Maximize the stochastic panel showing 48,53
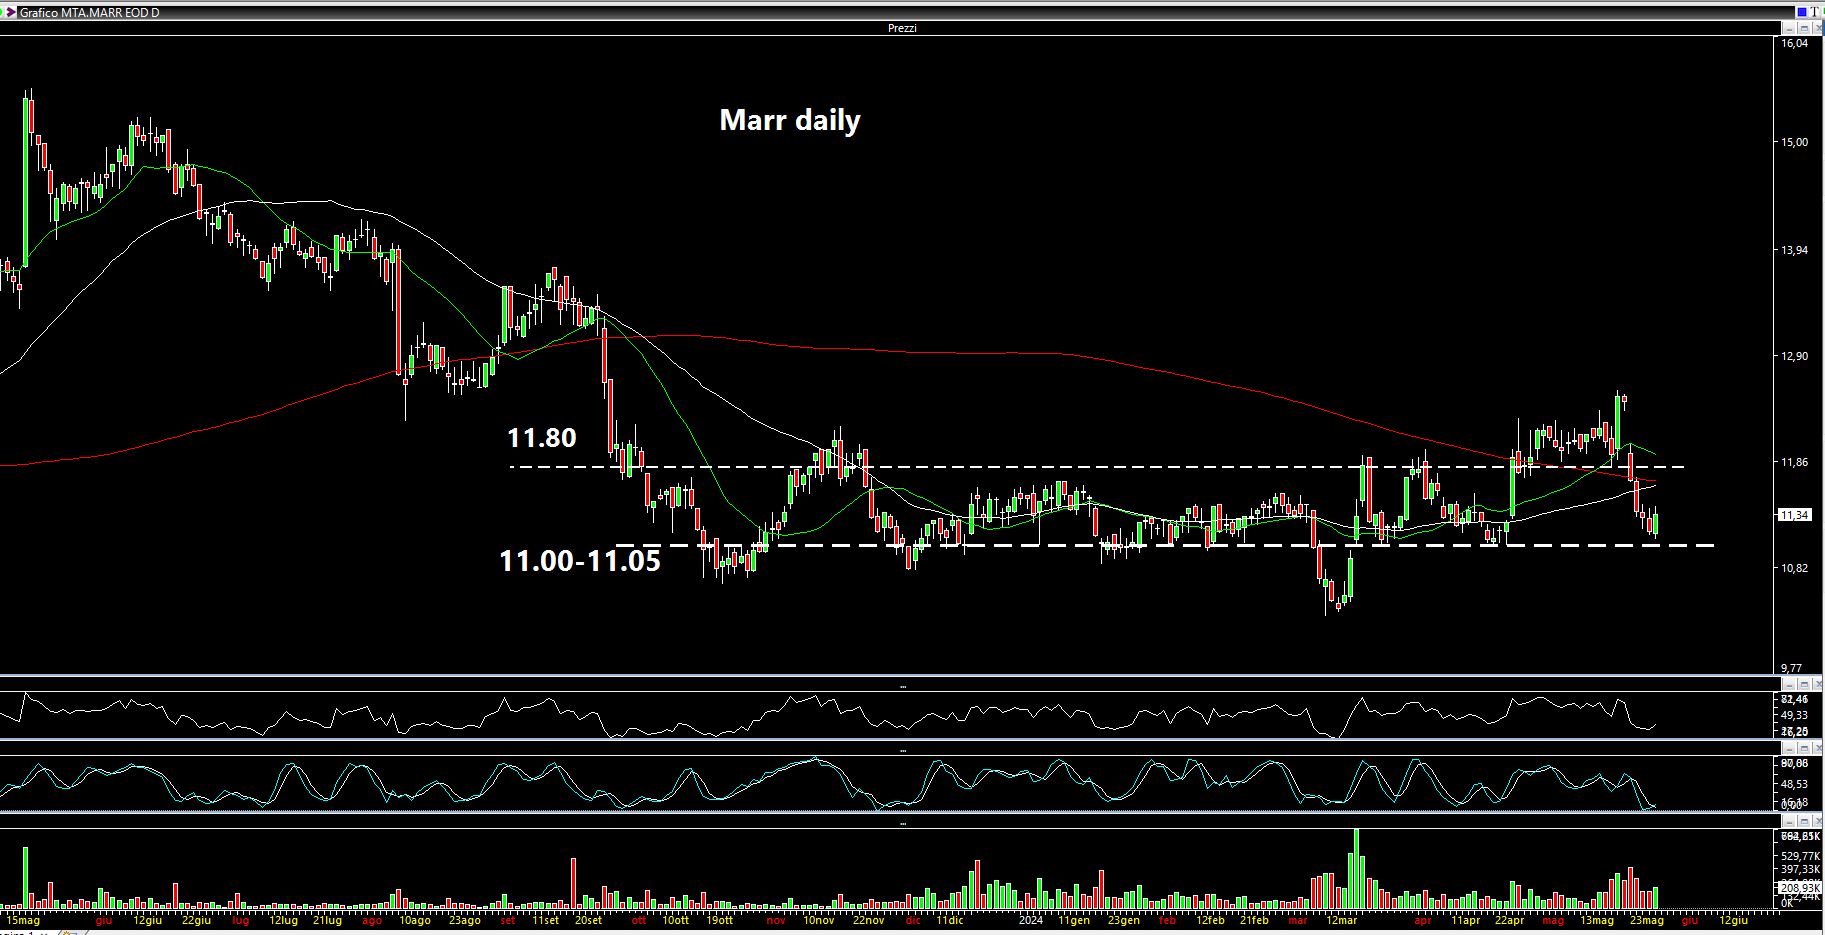 click(x=1804, y=748)
